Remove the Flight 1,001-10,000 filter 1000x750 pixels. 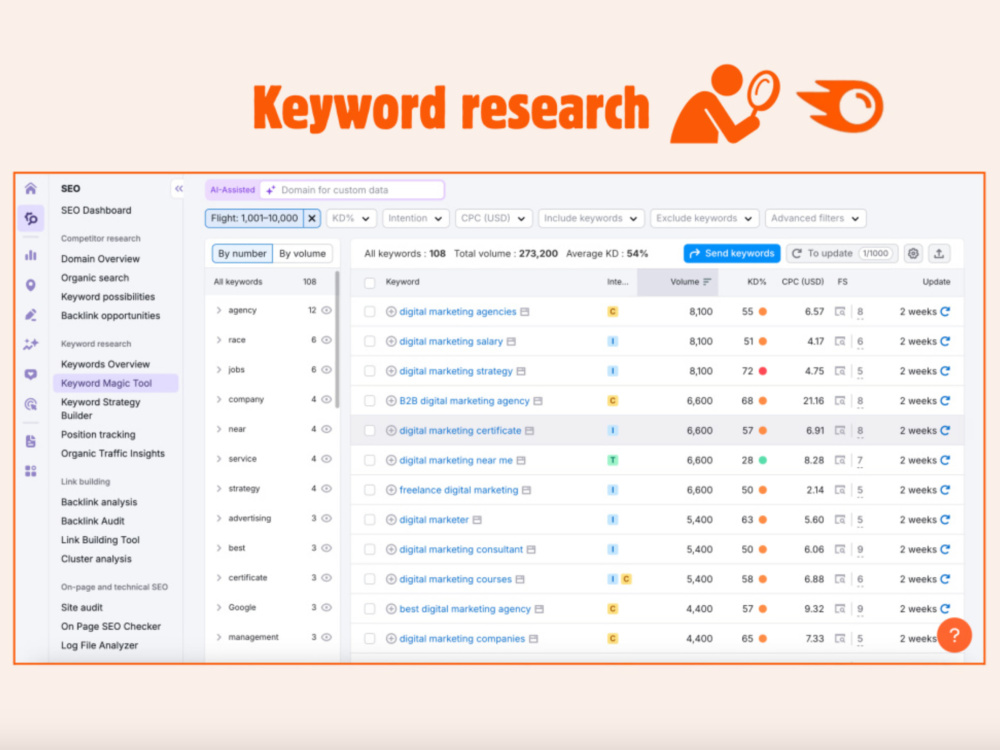coord(312,218)
